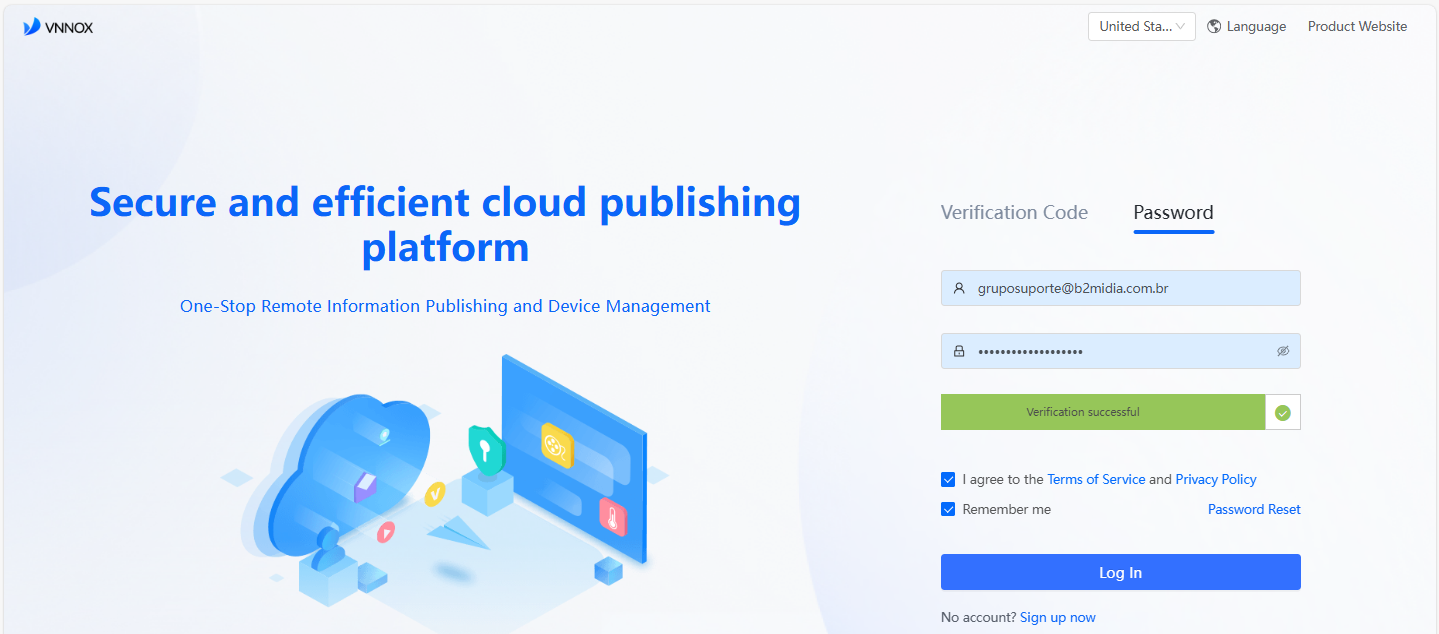The height and width of the screenshot is (634, 1439).
Task: Click the cloud publishing platform heading
Action: pos(445,224)
